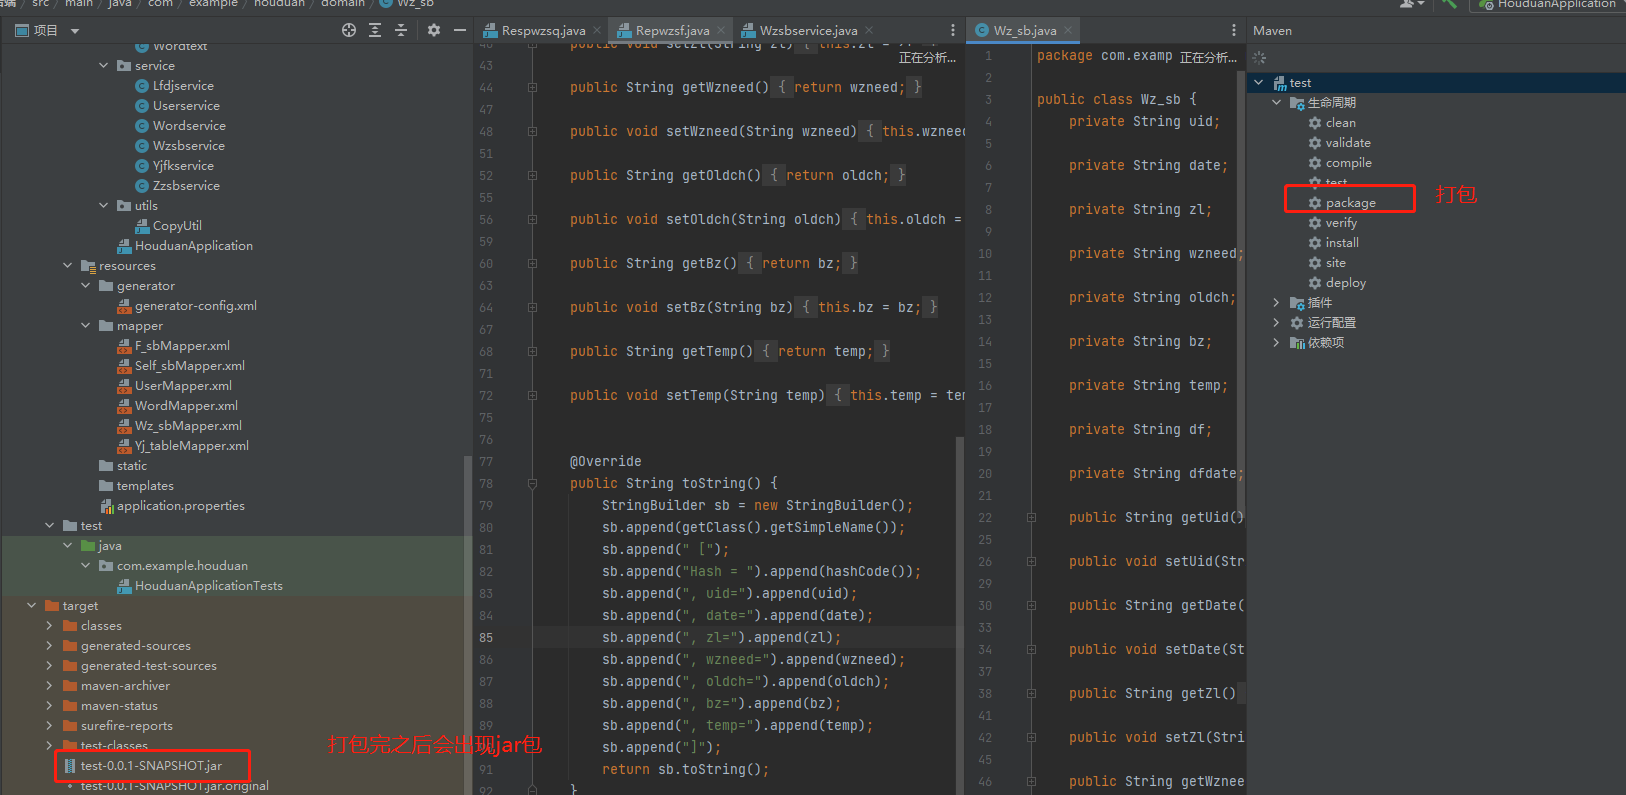
Task: Collapse the mapper folder
Action: point(86,326)
